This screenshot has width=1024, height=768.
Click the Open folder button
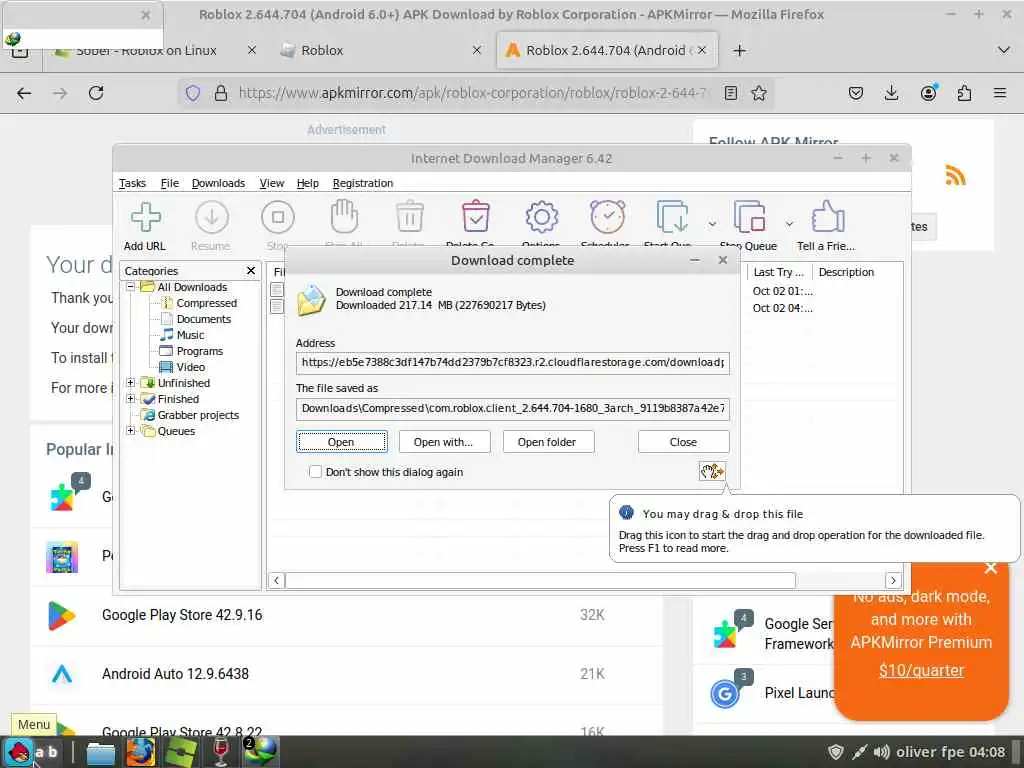coord(548,441)
